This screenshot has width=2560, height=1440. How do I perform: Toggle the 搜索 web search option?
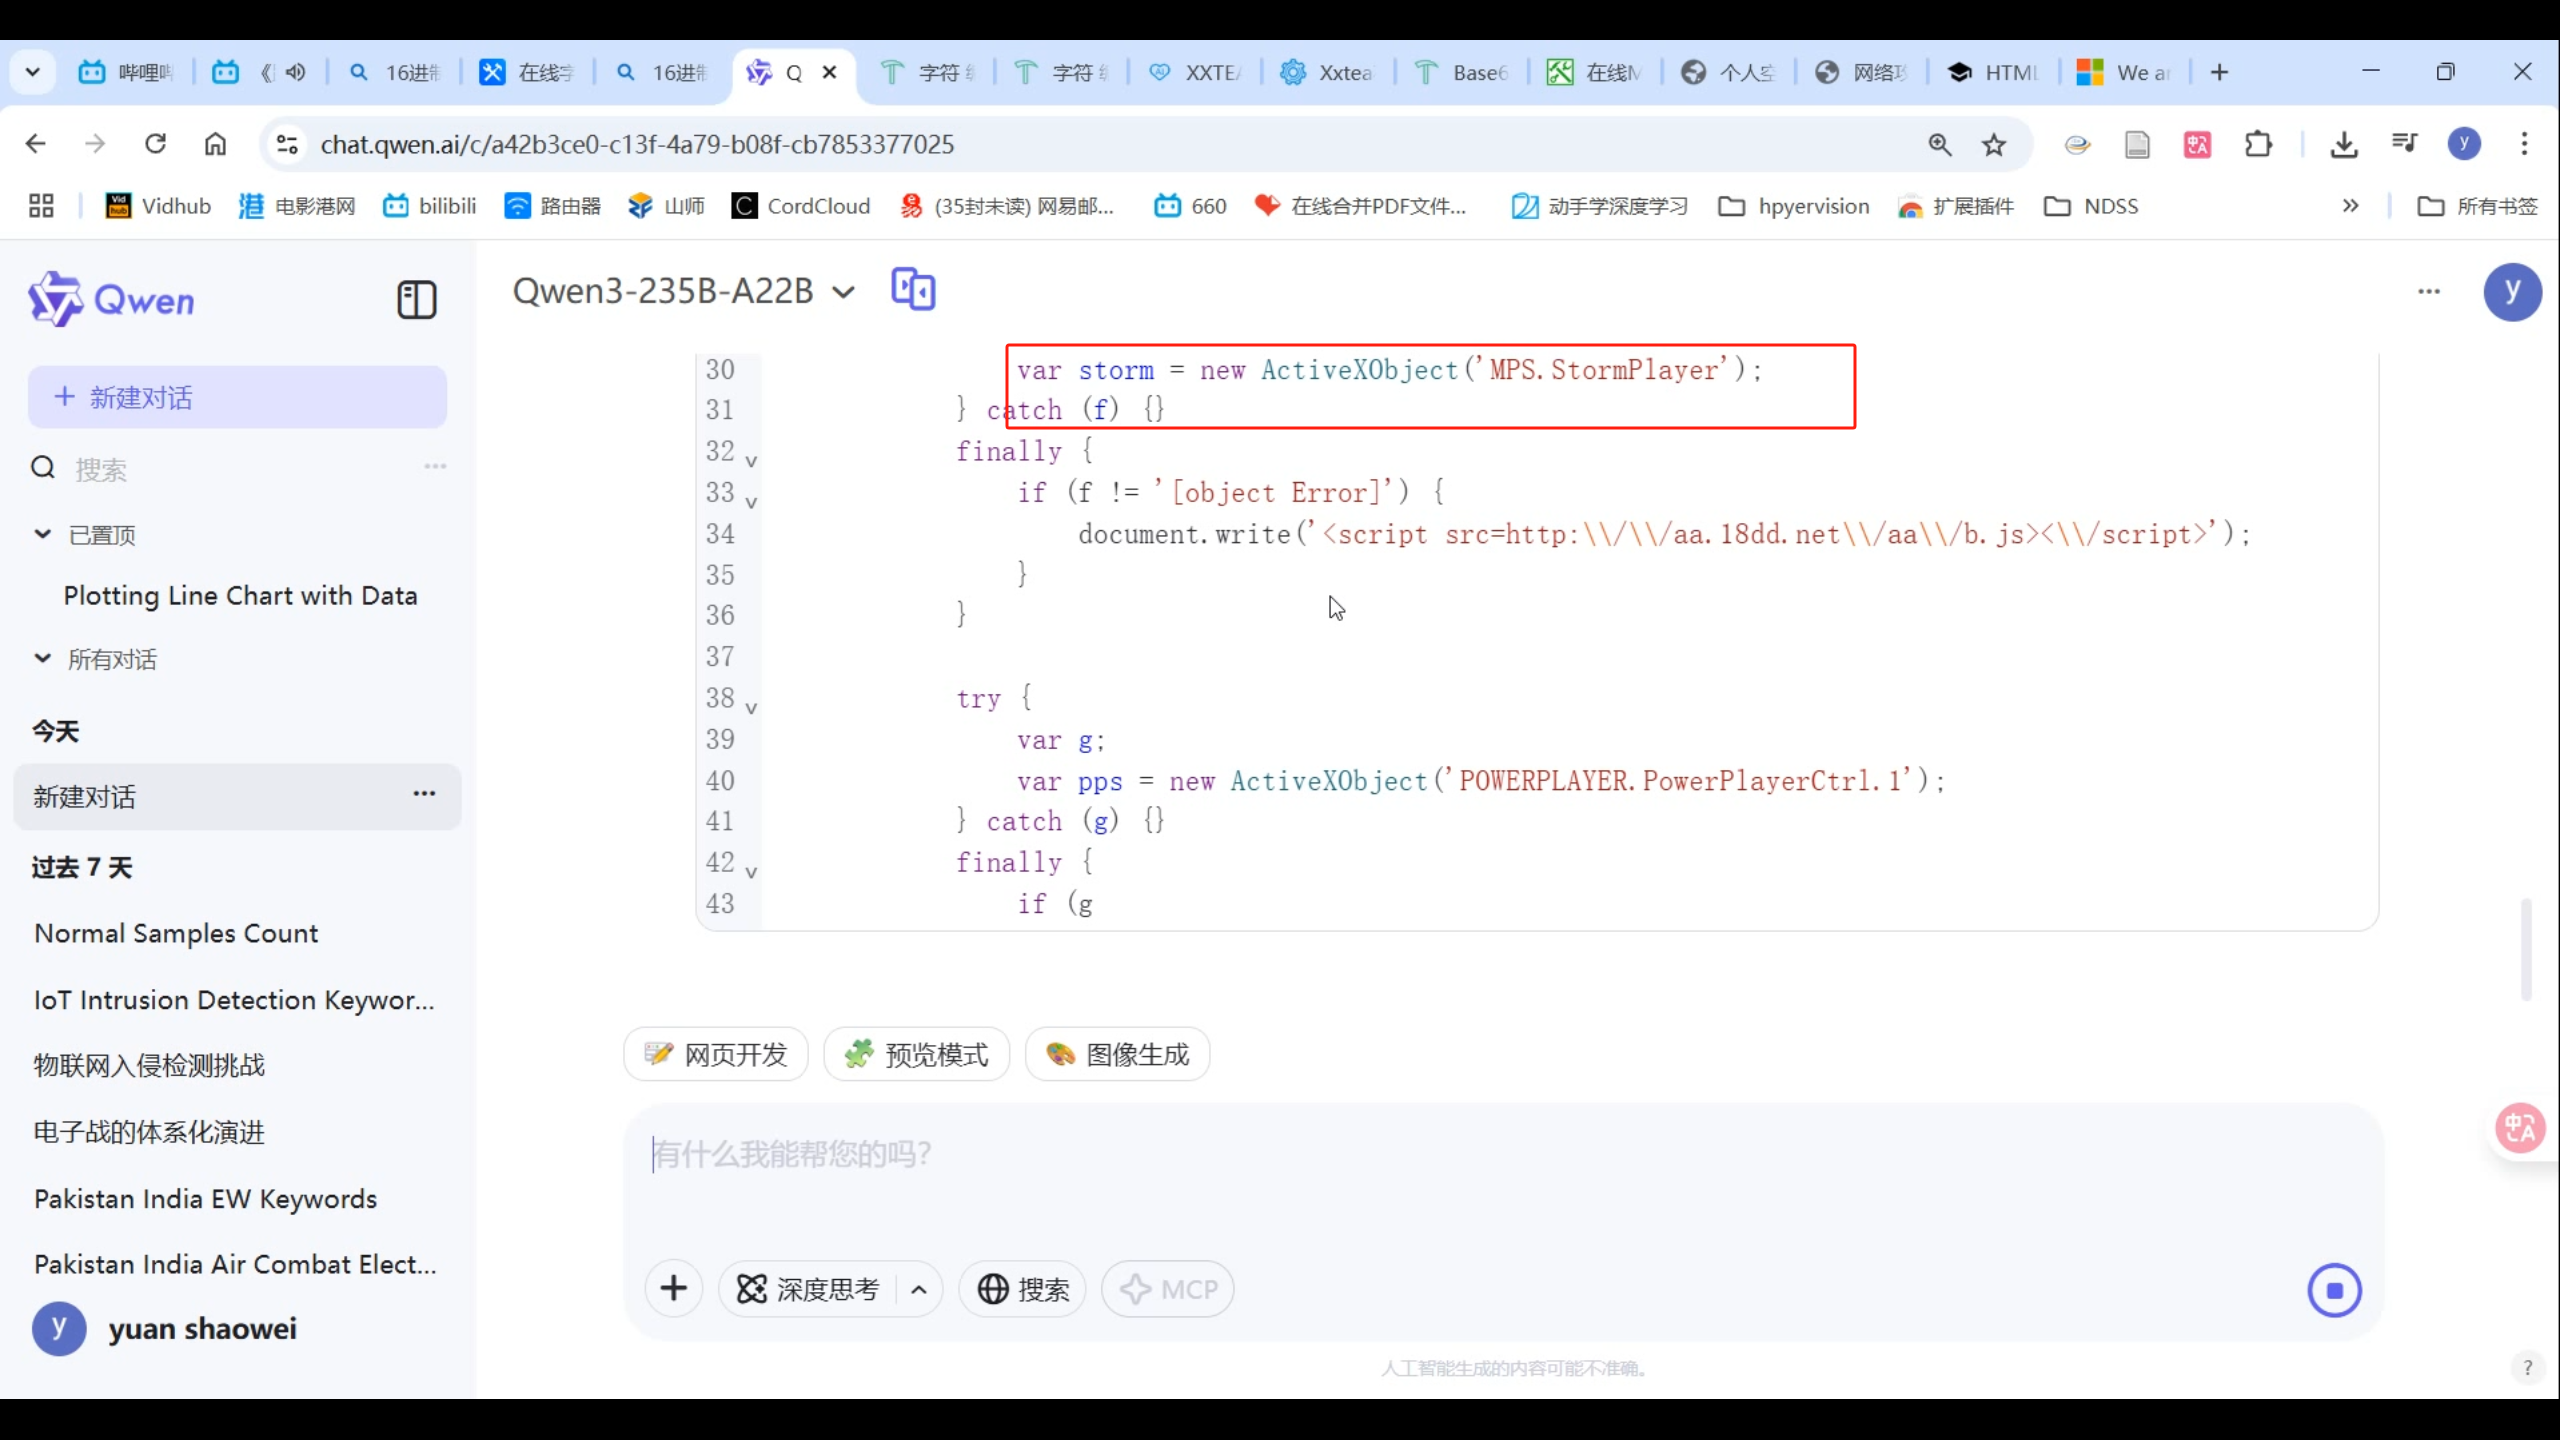1022,1289
